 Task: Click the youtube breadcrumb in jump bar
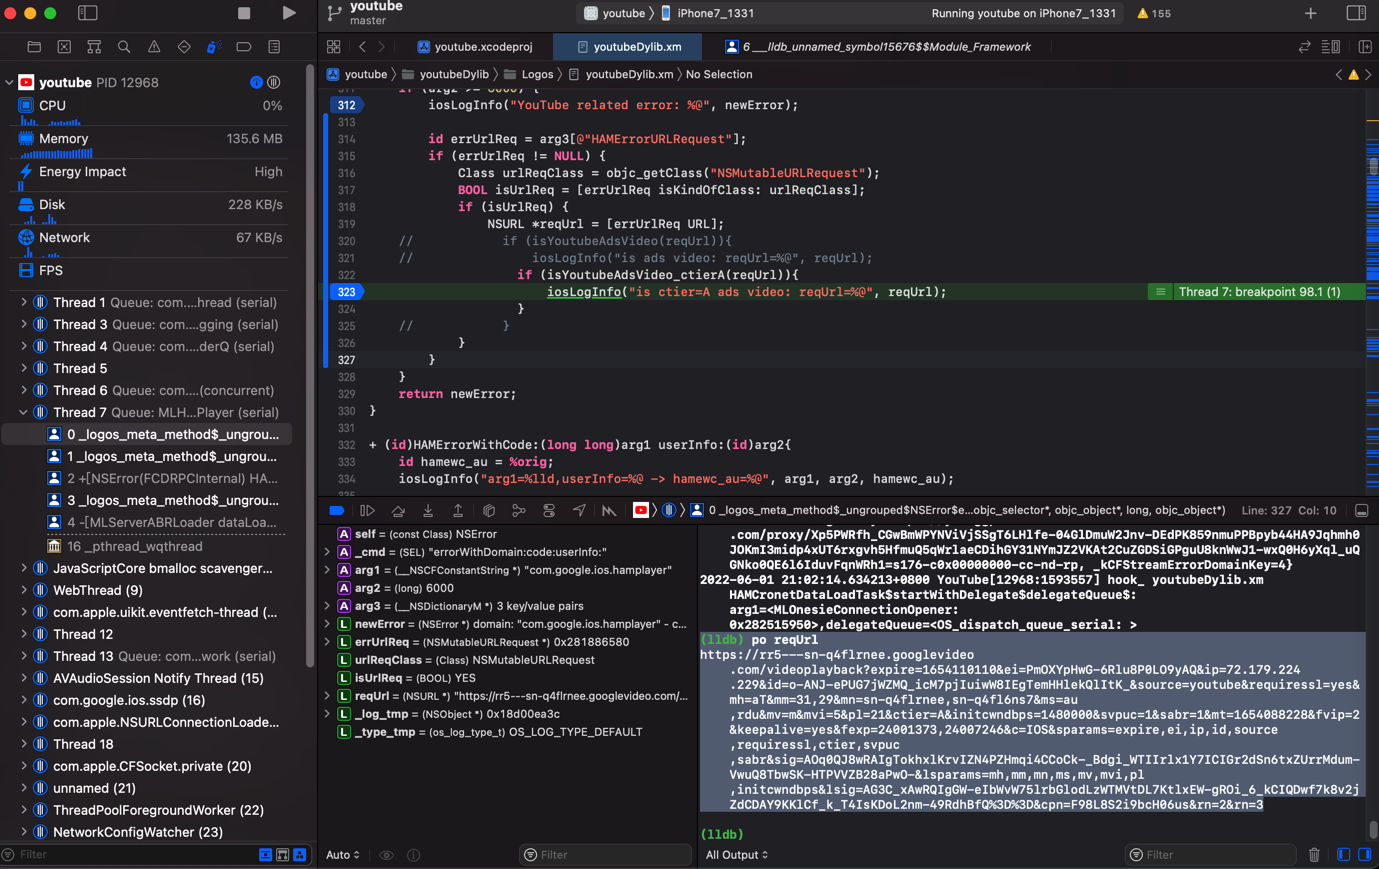tap(358, 74)
